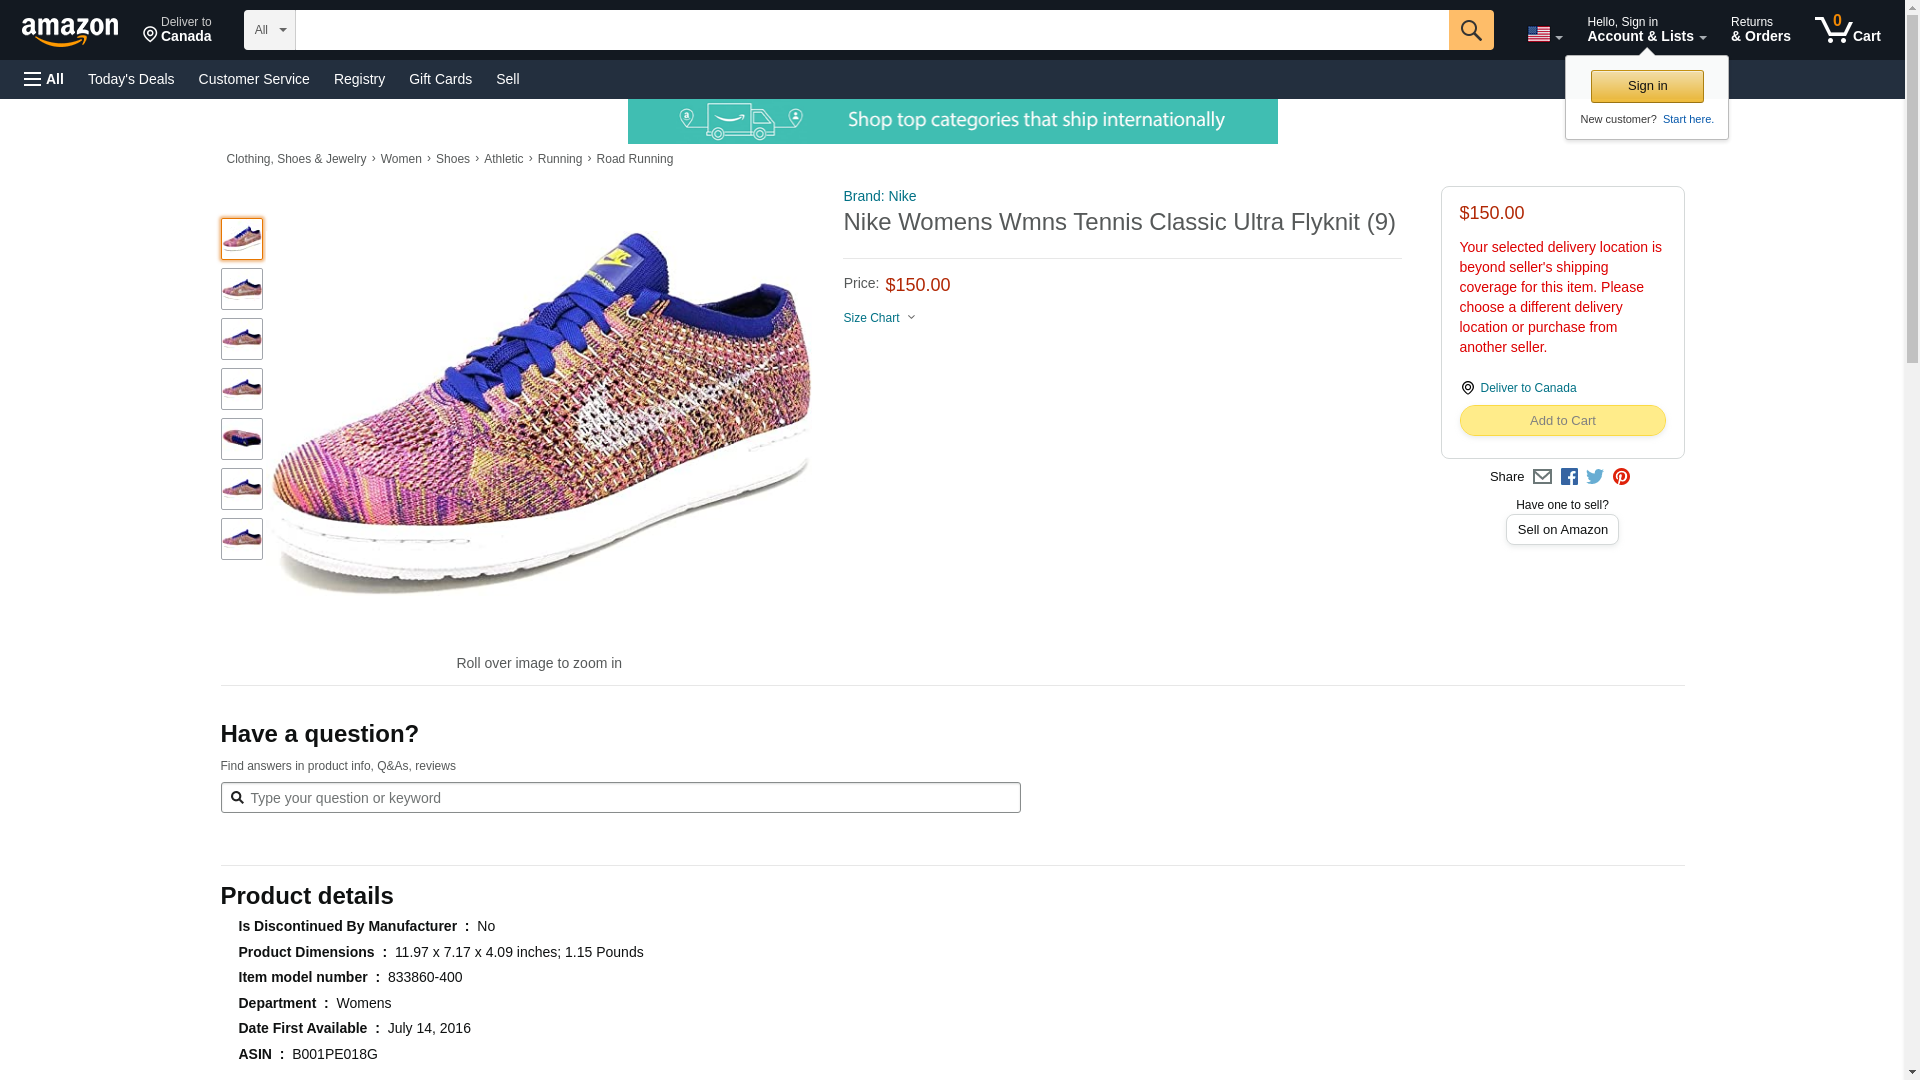
Task: Share the product via email icon
Action: tap(1542, 477)
